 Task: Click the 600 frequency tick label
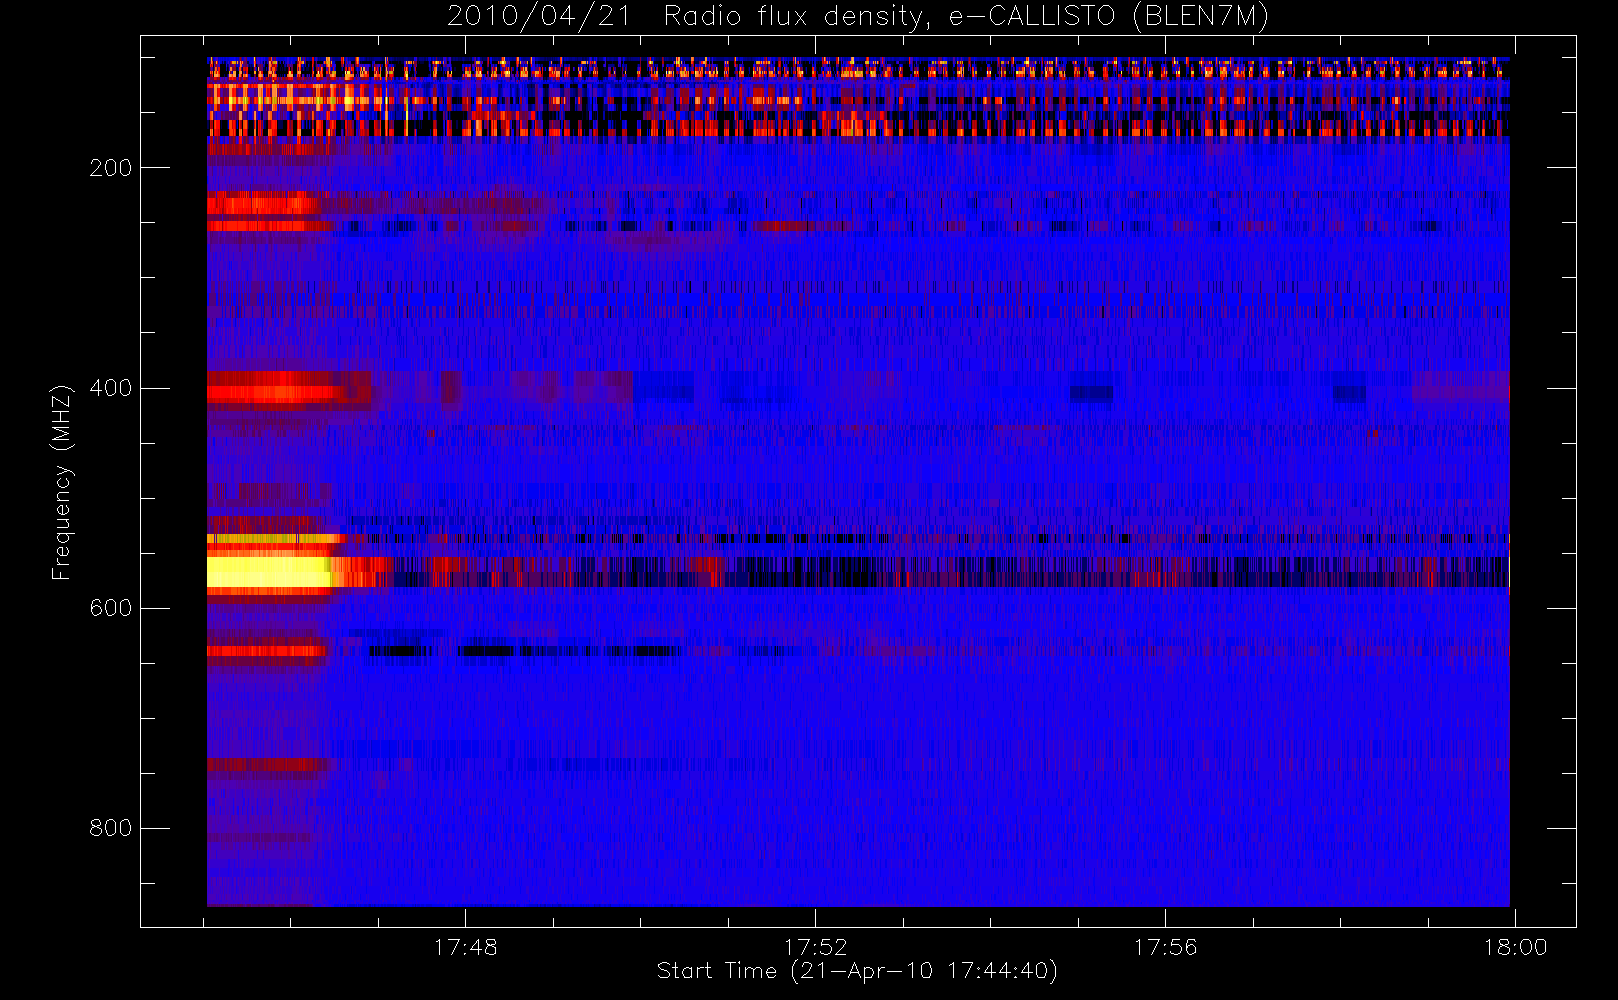coord(111,608)
